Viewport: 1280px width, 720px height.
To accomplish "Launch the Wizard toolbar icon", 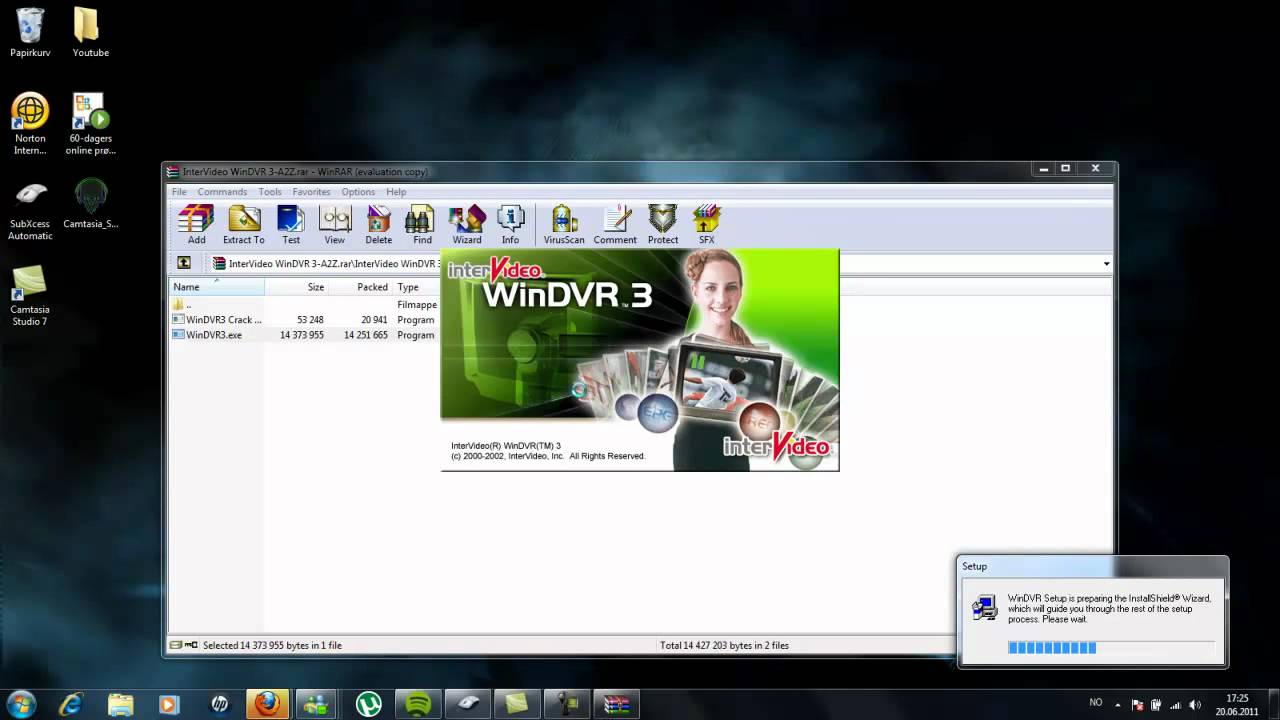I will pyautogui.click(x=467, y=225).
